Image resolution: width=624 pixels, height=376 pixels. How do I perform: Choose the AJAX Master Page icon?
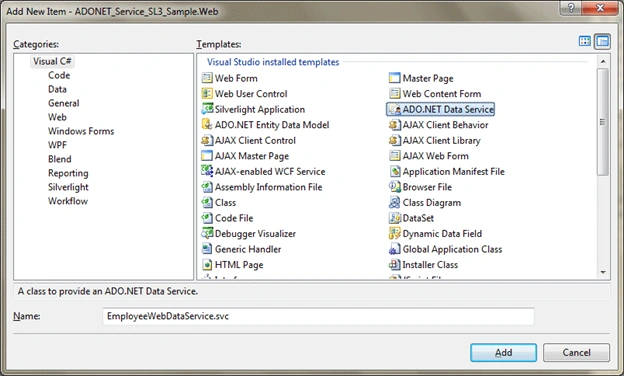207,156
